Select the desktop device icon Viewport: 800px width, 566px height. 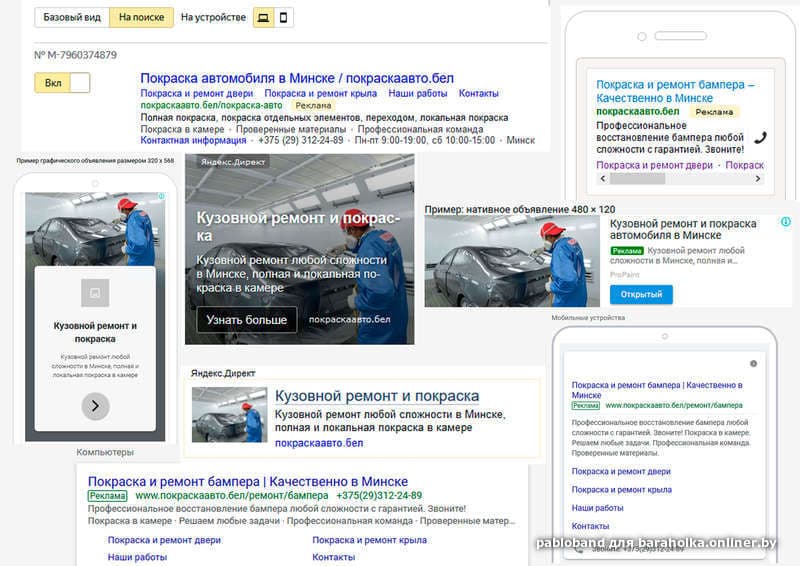[263, 18]
